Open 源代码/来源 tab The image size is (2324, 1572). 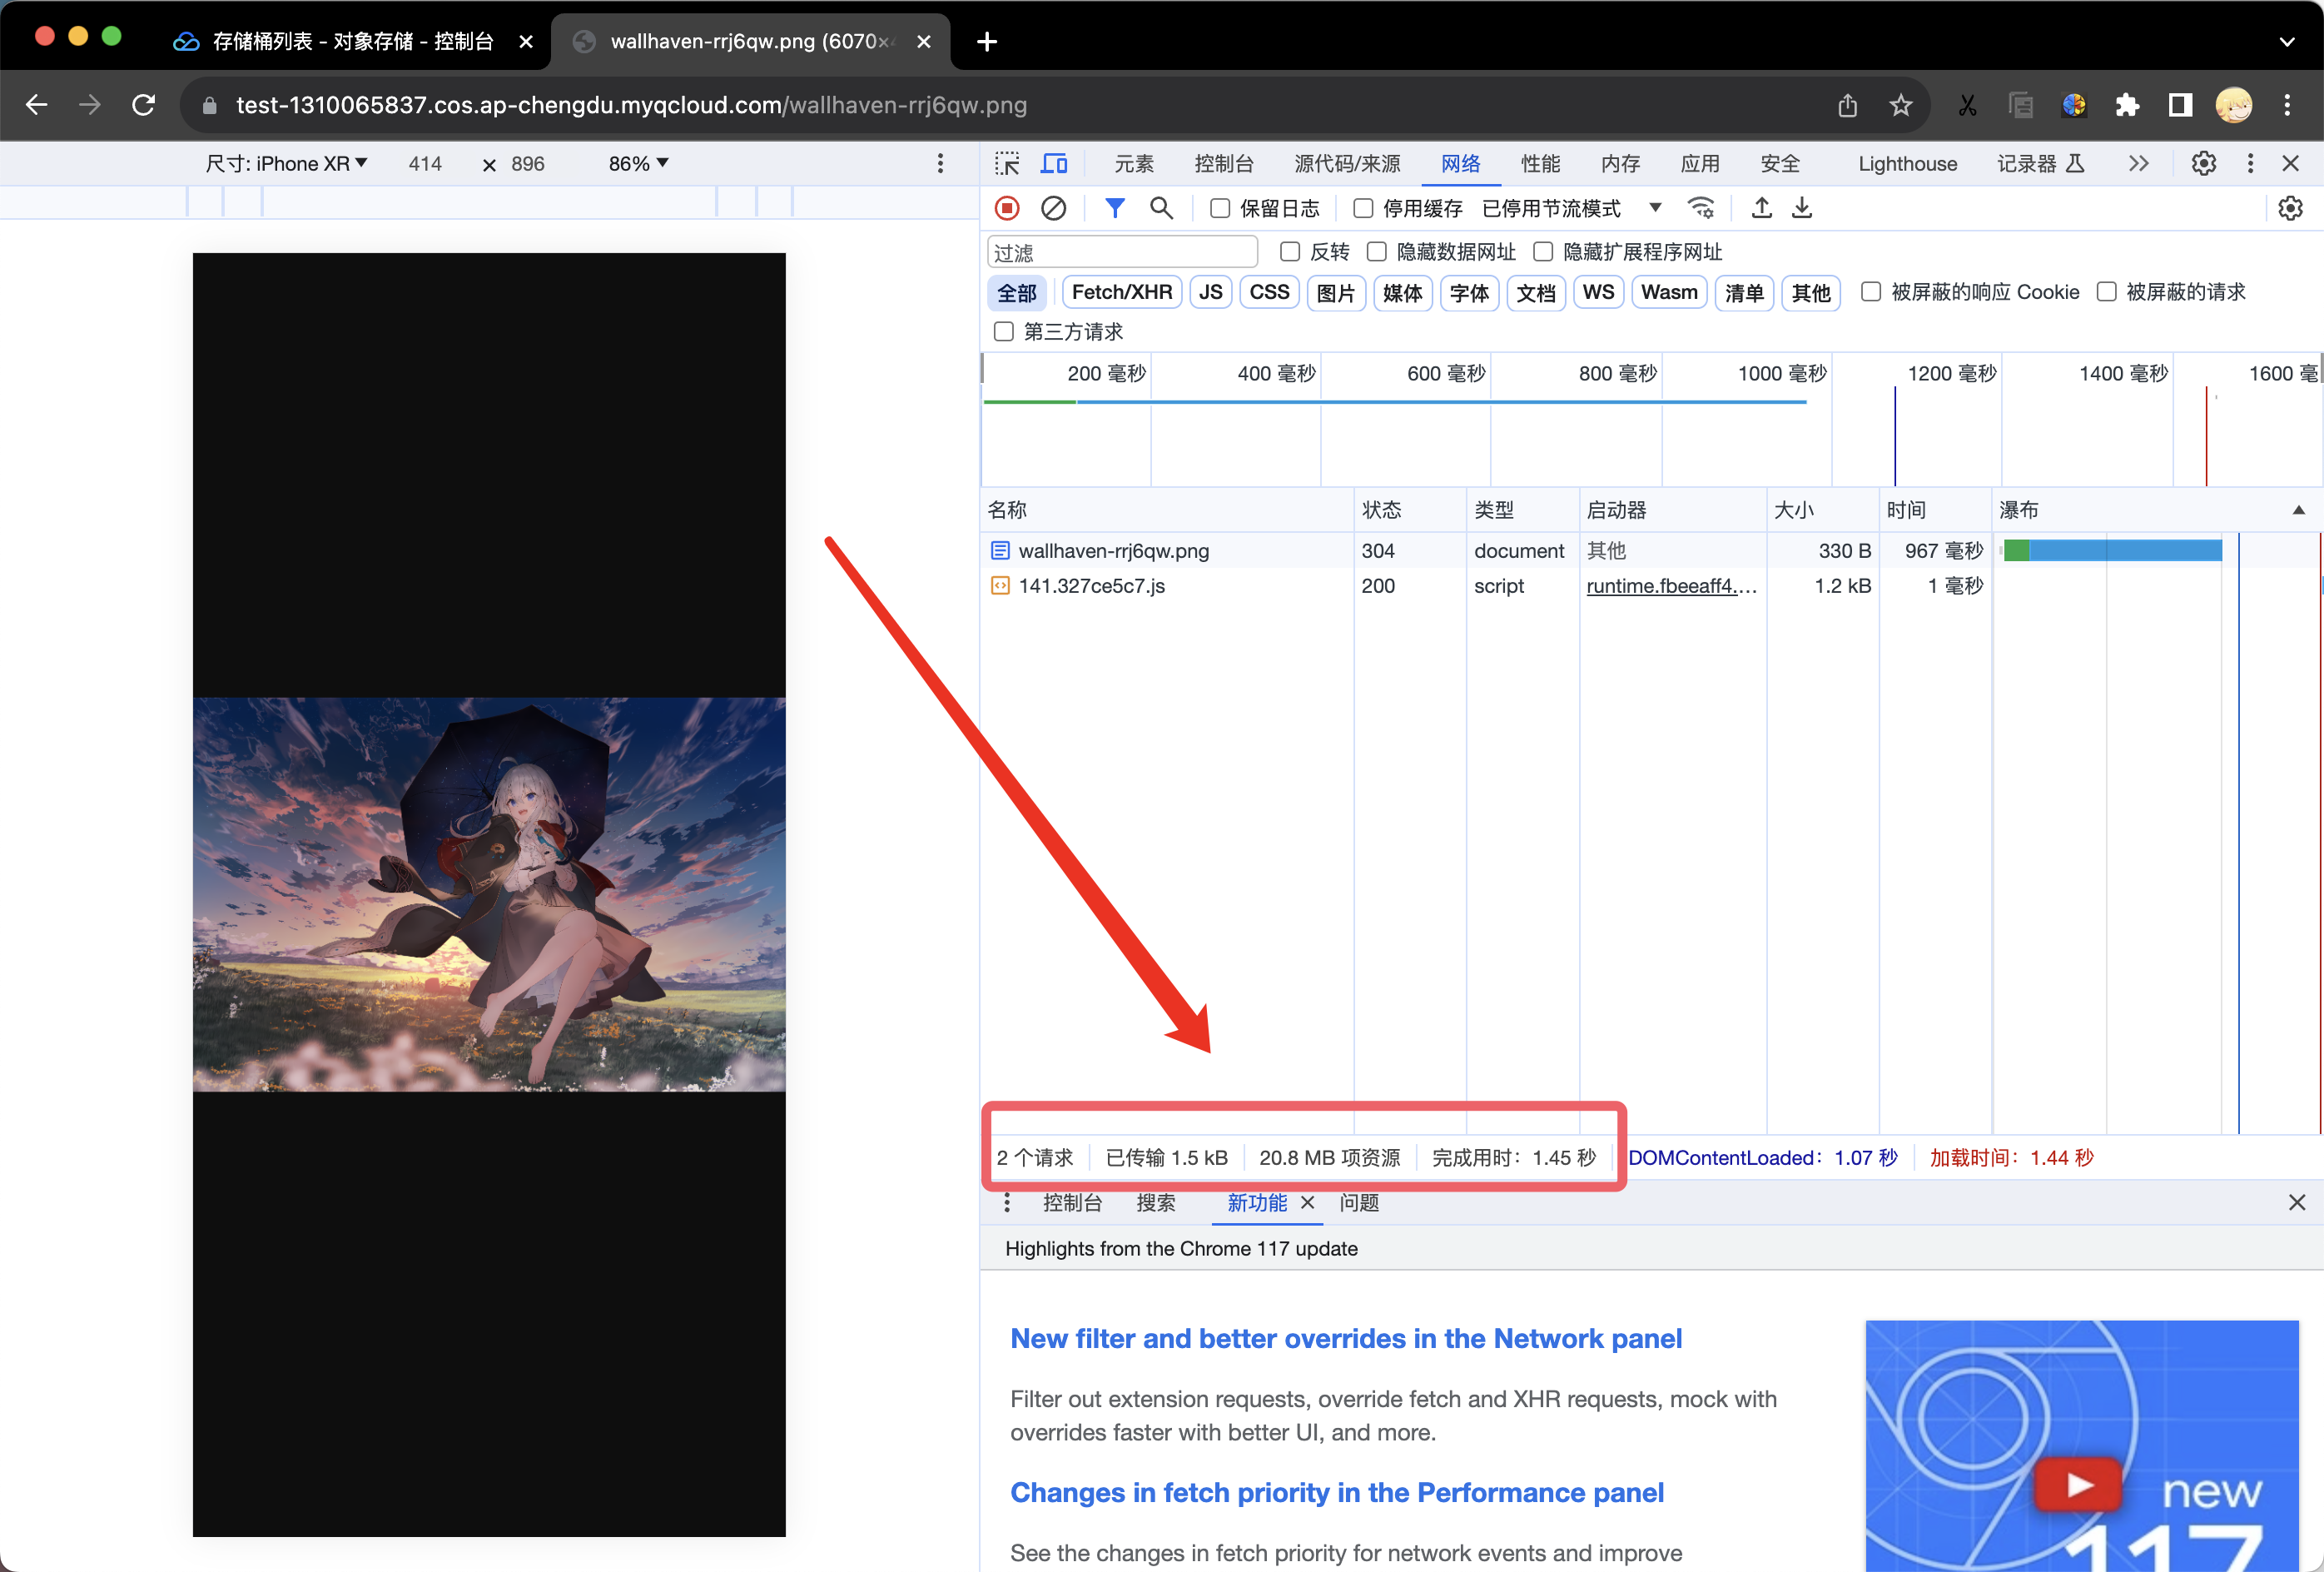pyautogui.click(x=1347, y=163)
